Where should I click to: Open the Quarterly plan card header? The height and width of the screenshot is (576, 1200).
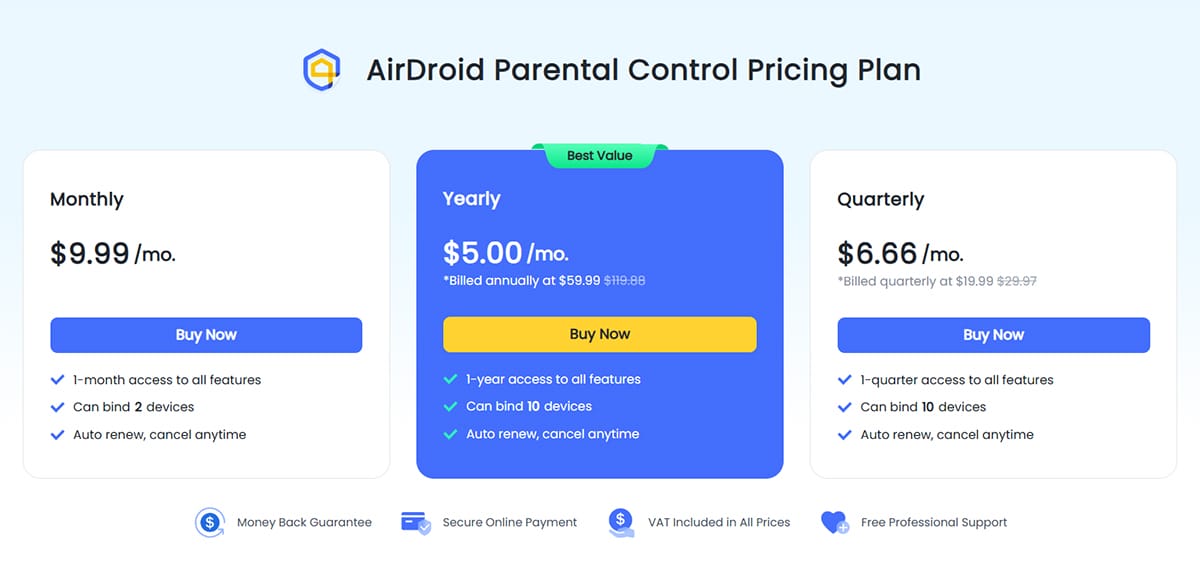(880, 199)
